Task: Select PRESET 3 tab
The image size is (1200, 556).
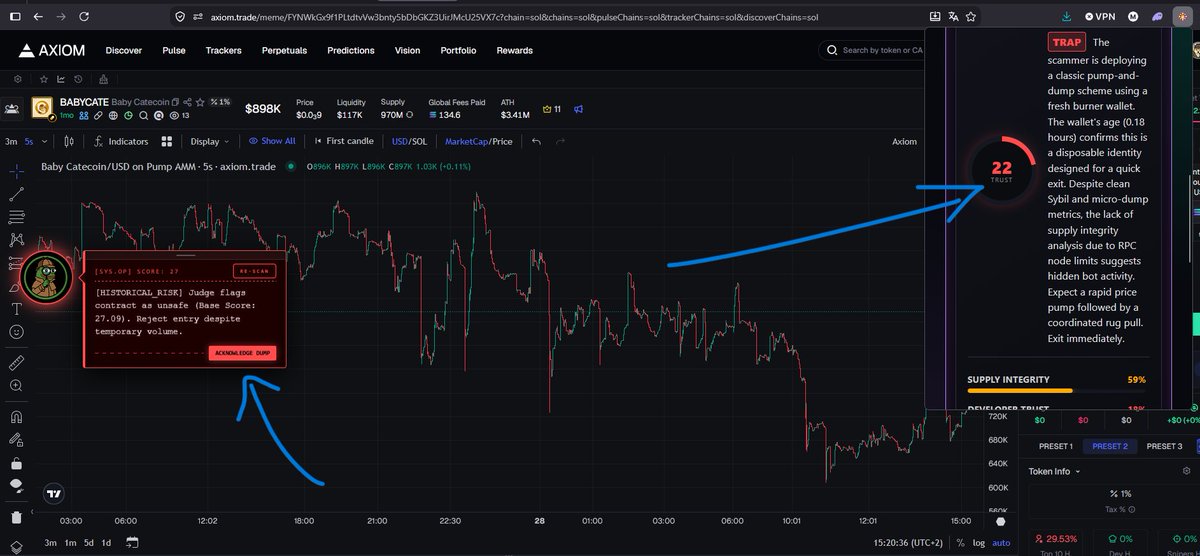Action: pyautogui.click(x=1164, y=446)
